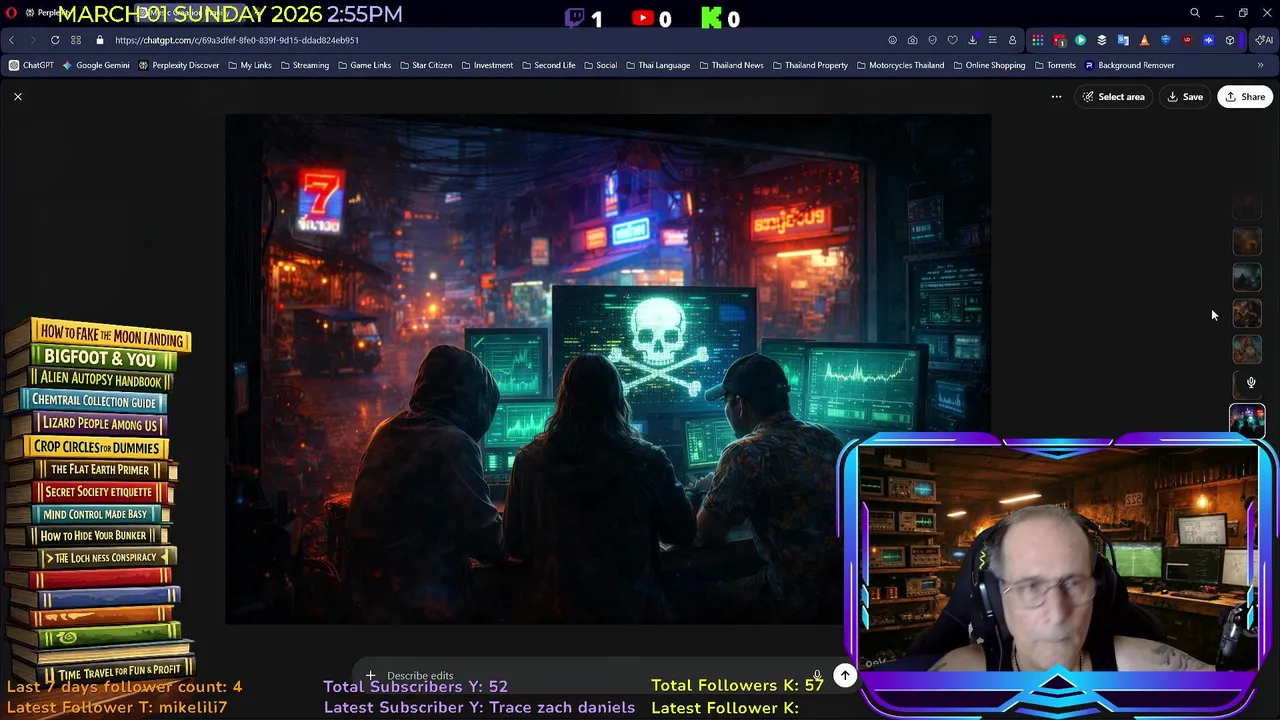The height and width of the screenshot is (720, 1280).
Task: Click the stacked layers extension icon
Action: click(x=1102, y=40)
